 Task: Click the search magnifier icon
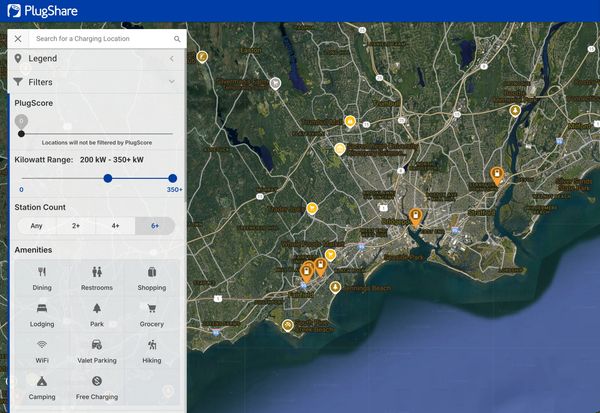click(x=177, y=39)
